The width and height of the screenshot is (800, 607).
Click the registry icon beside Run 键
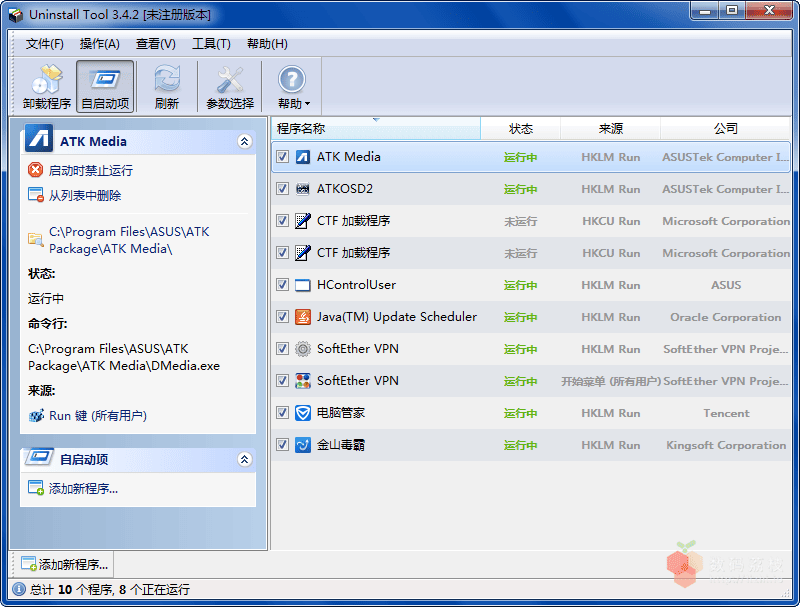[36, 416]
